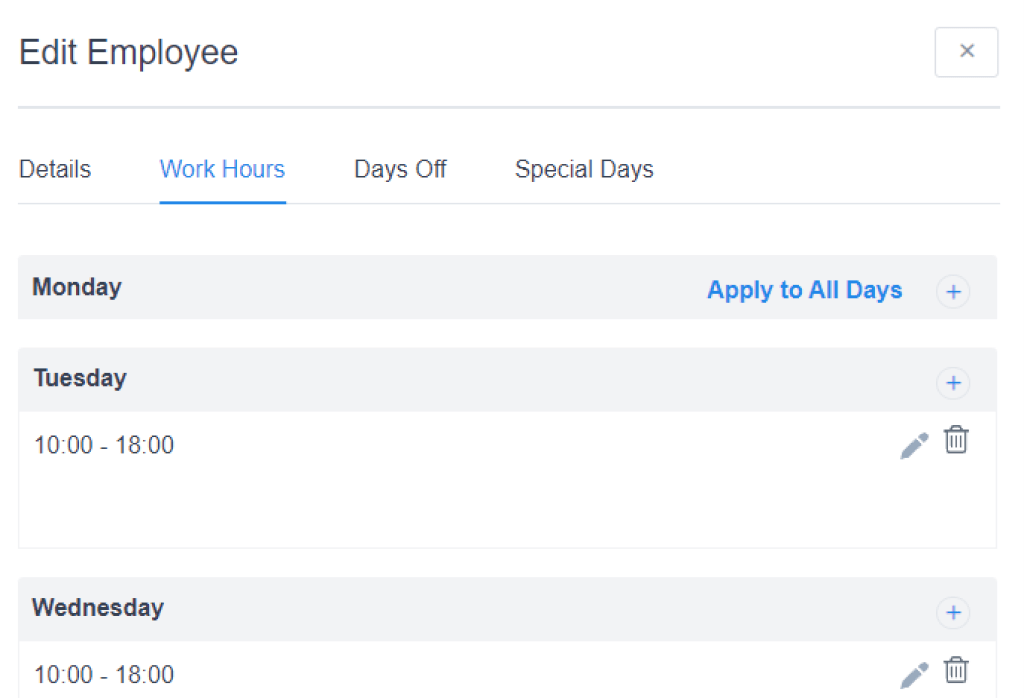This screenshot has width=1024, height=698.
Task: Select Wednesday's 10:00 - 18:00 time text
Action: coord(104,675)
